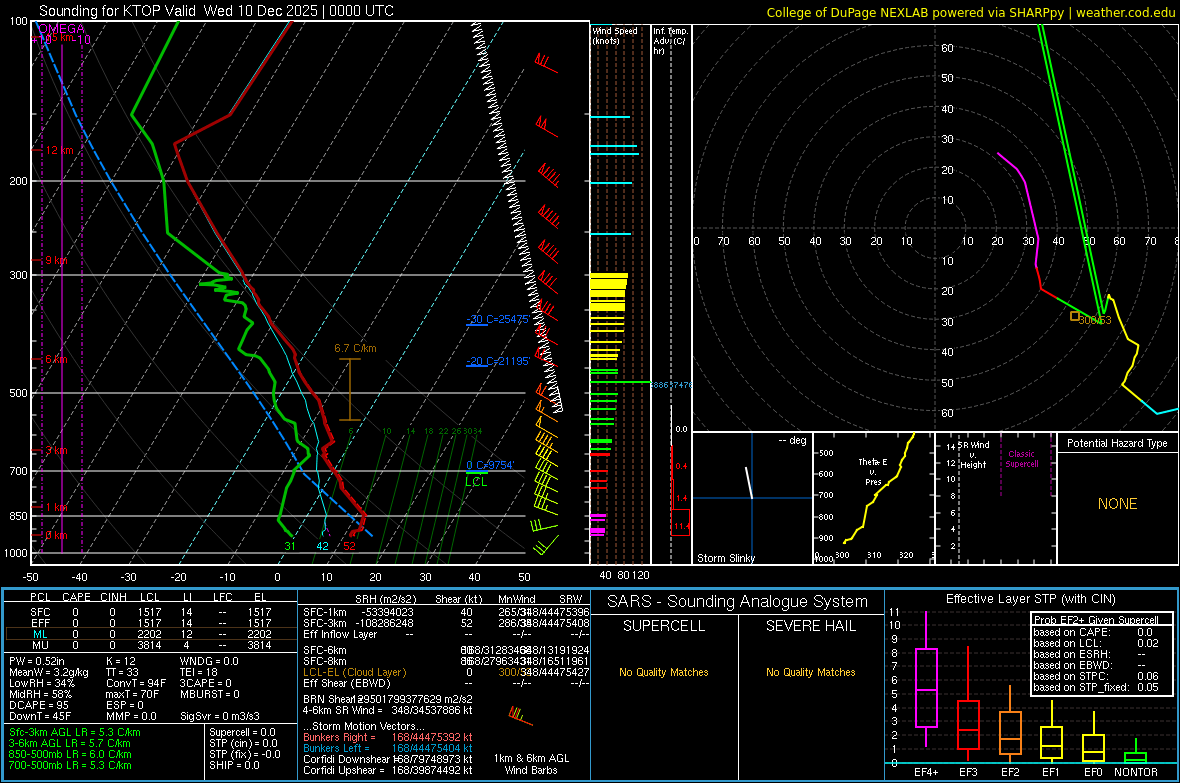Image resolution: width=1180 pixels, height=783 pixels.
Task: Select "Sfc-3km AGL LR = 5.3 C/km" line
Action: (x=75, y=732)
